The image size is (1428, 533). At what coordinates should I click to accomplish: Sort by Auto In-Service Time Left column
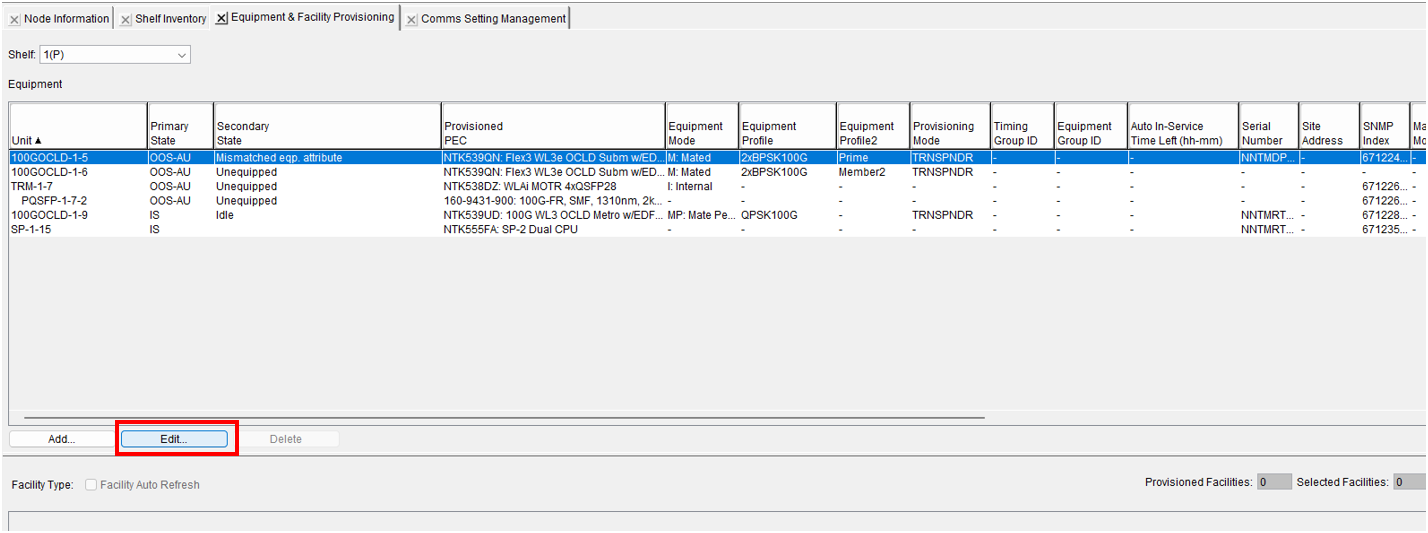[1183, 126]
